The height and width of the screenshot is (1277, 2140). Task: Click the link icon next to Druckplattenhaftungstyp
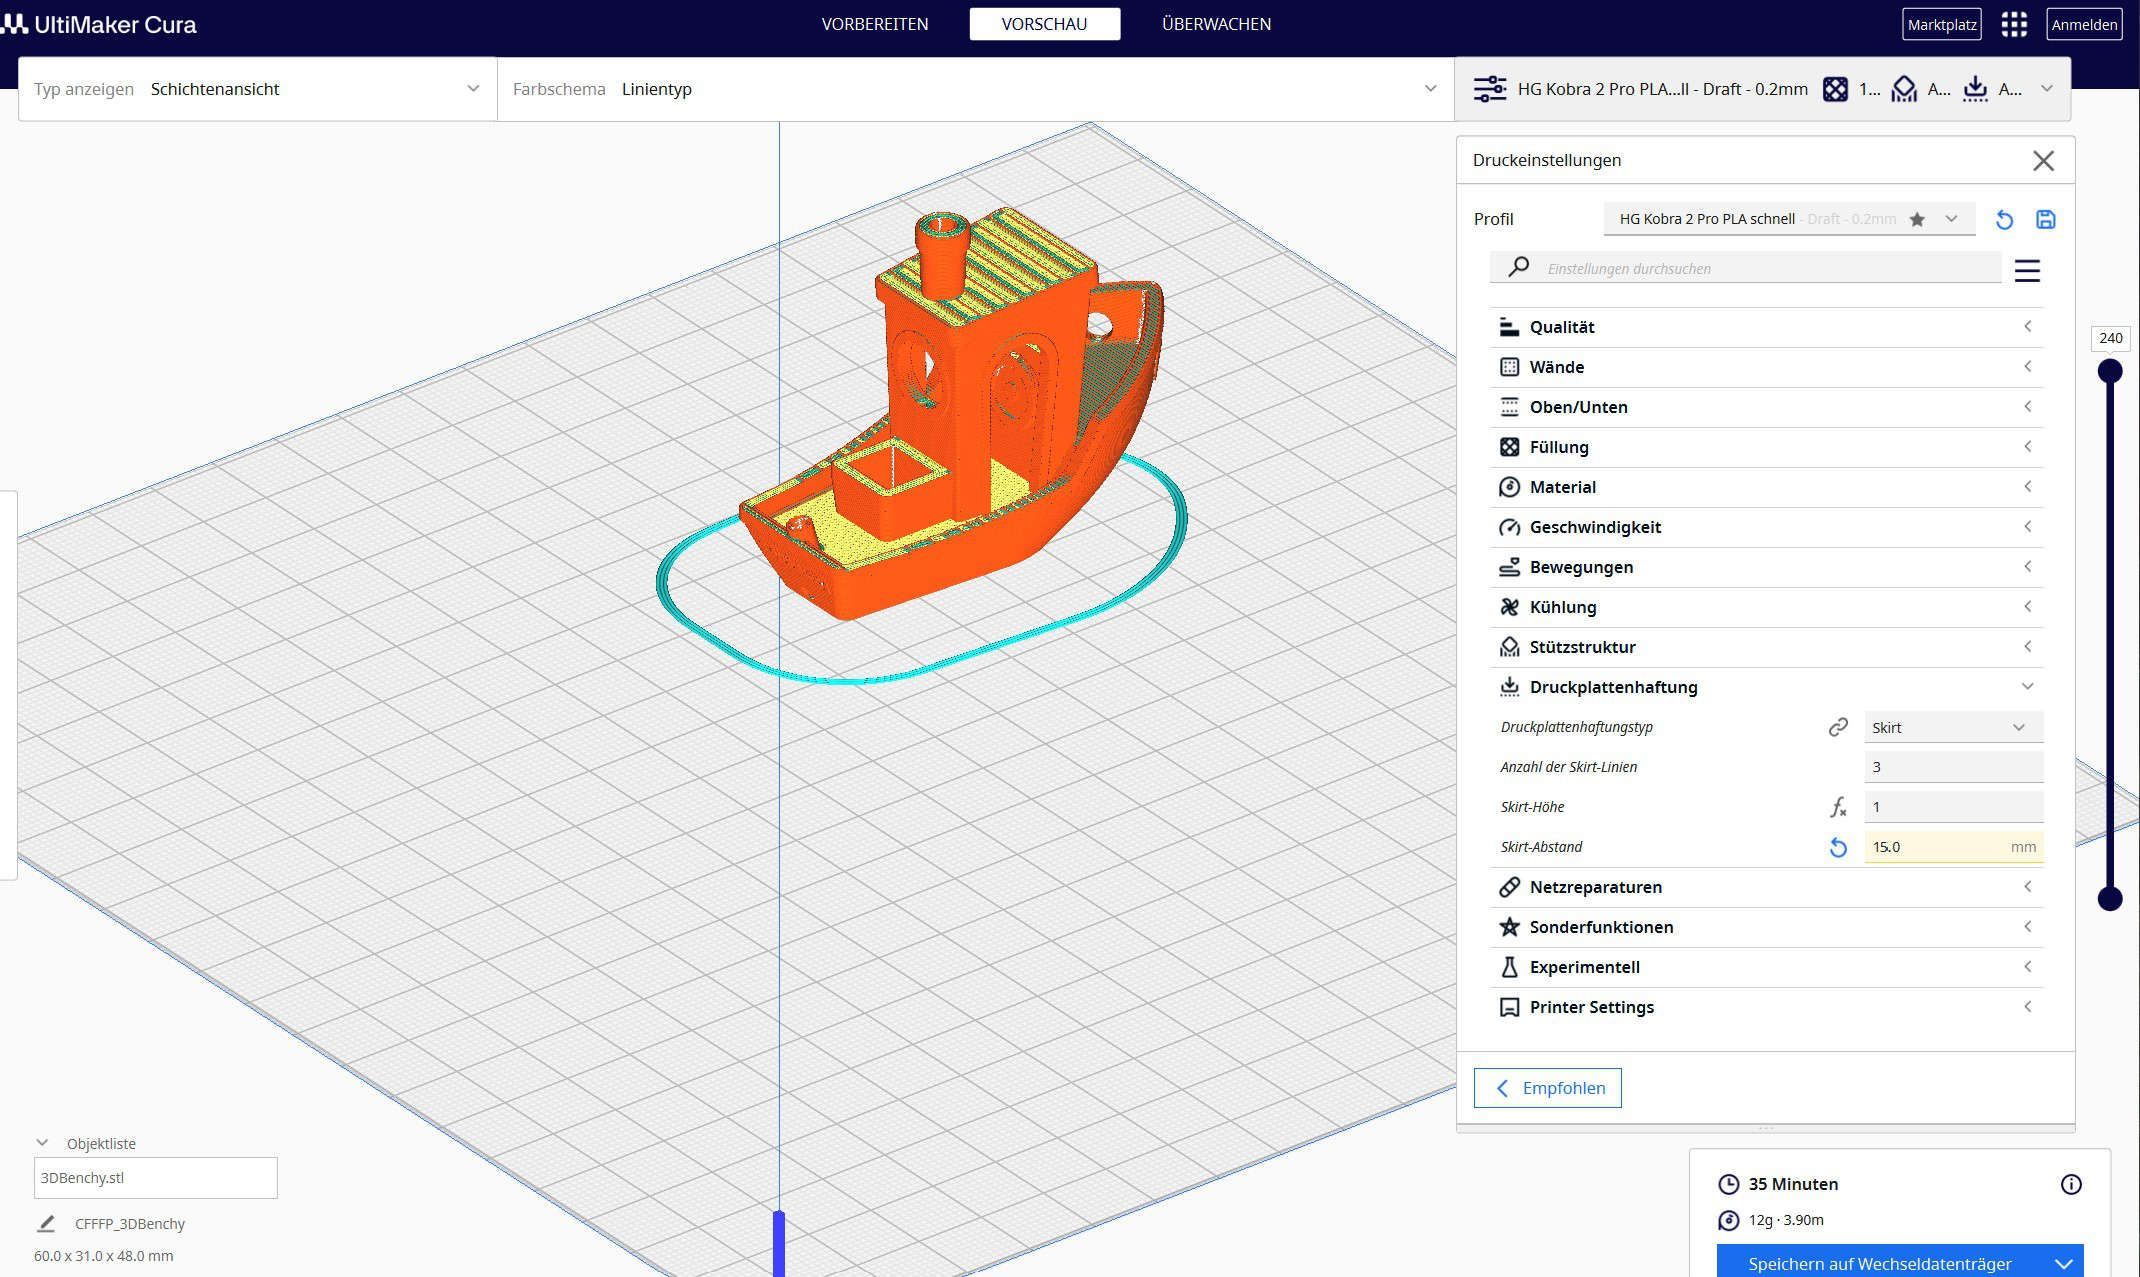click(x=1838, y=727)
